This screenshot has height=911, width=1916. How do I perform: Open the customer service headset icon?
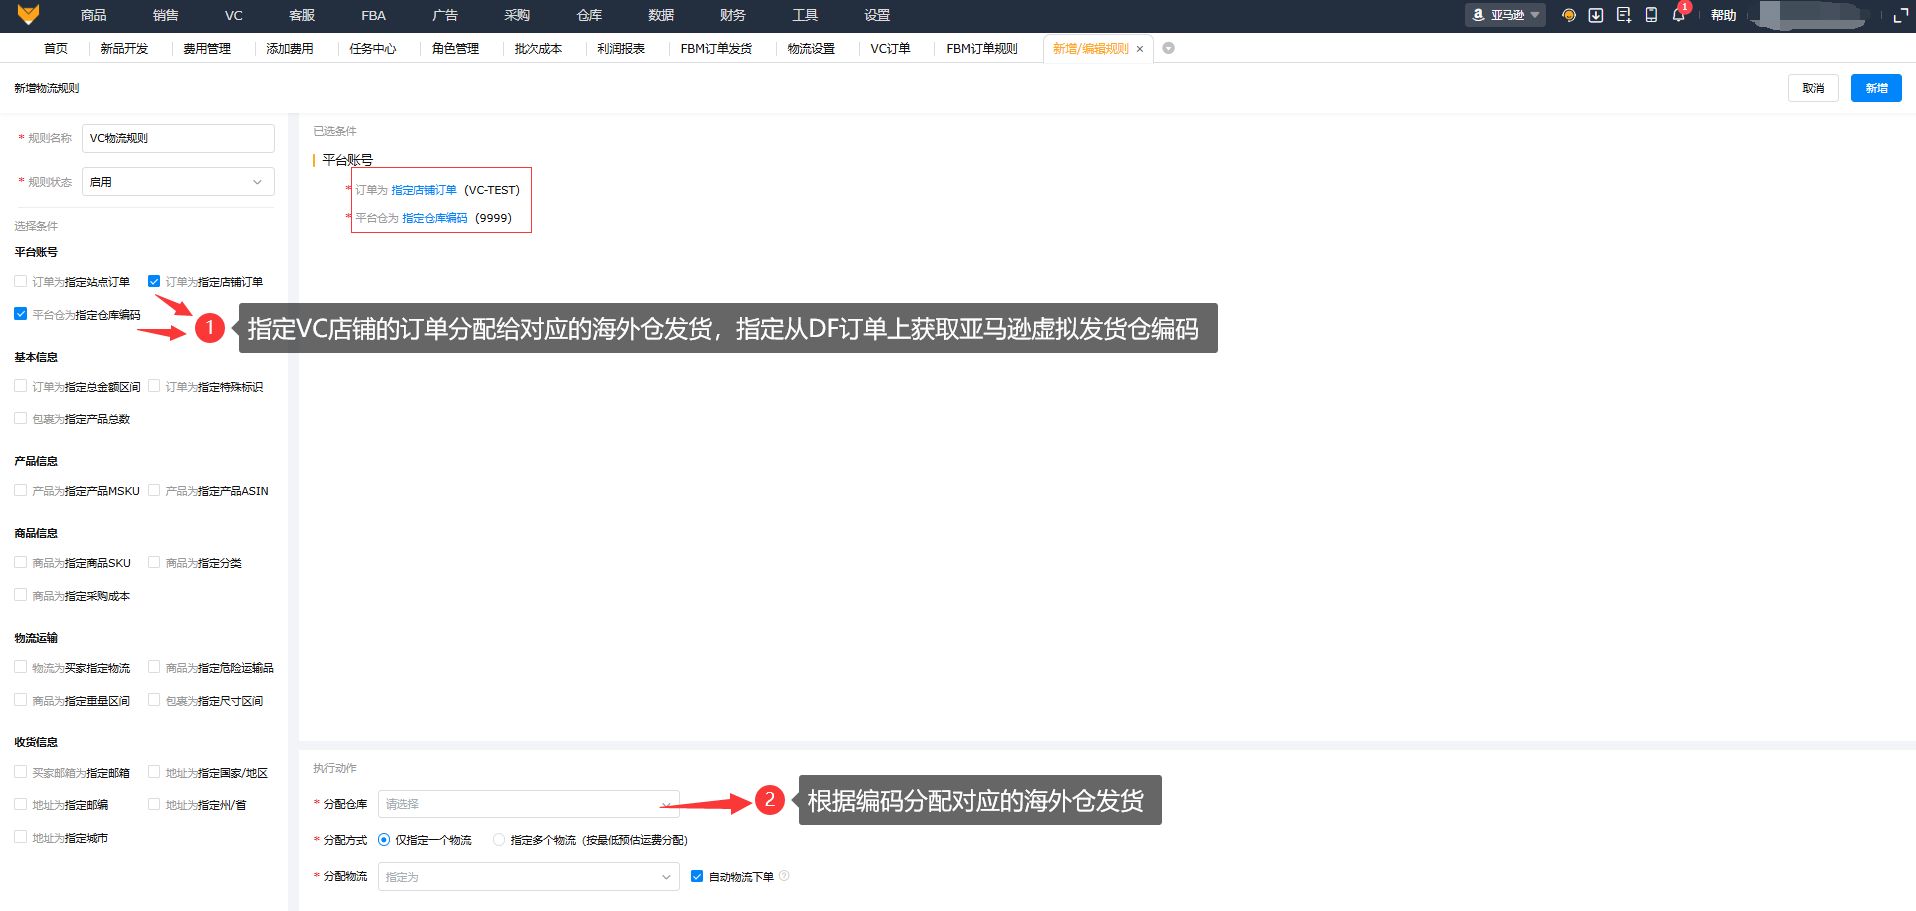coord(1568,15)
